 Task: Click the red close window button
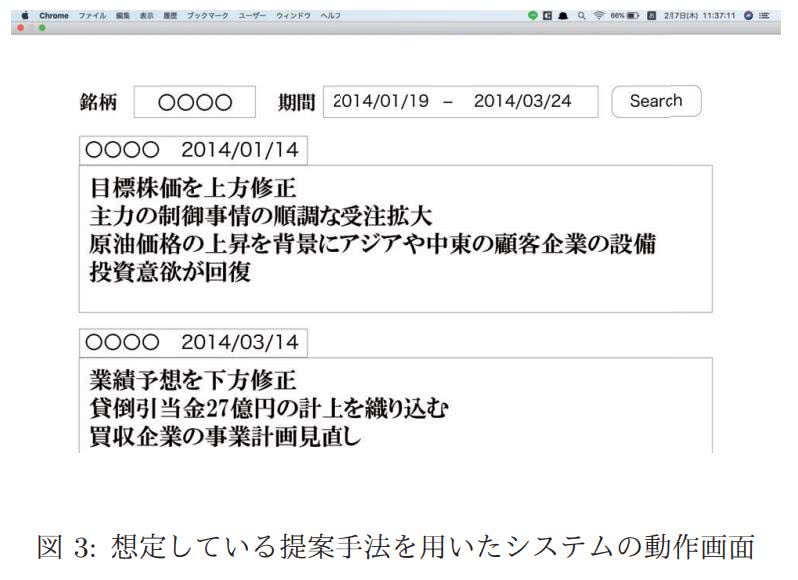tap(21, 28)
